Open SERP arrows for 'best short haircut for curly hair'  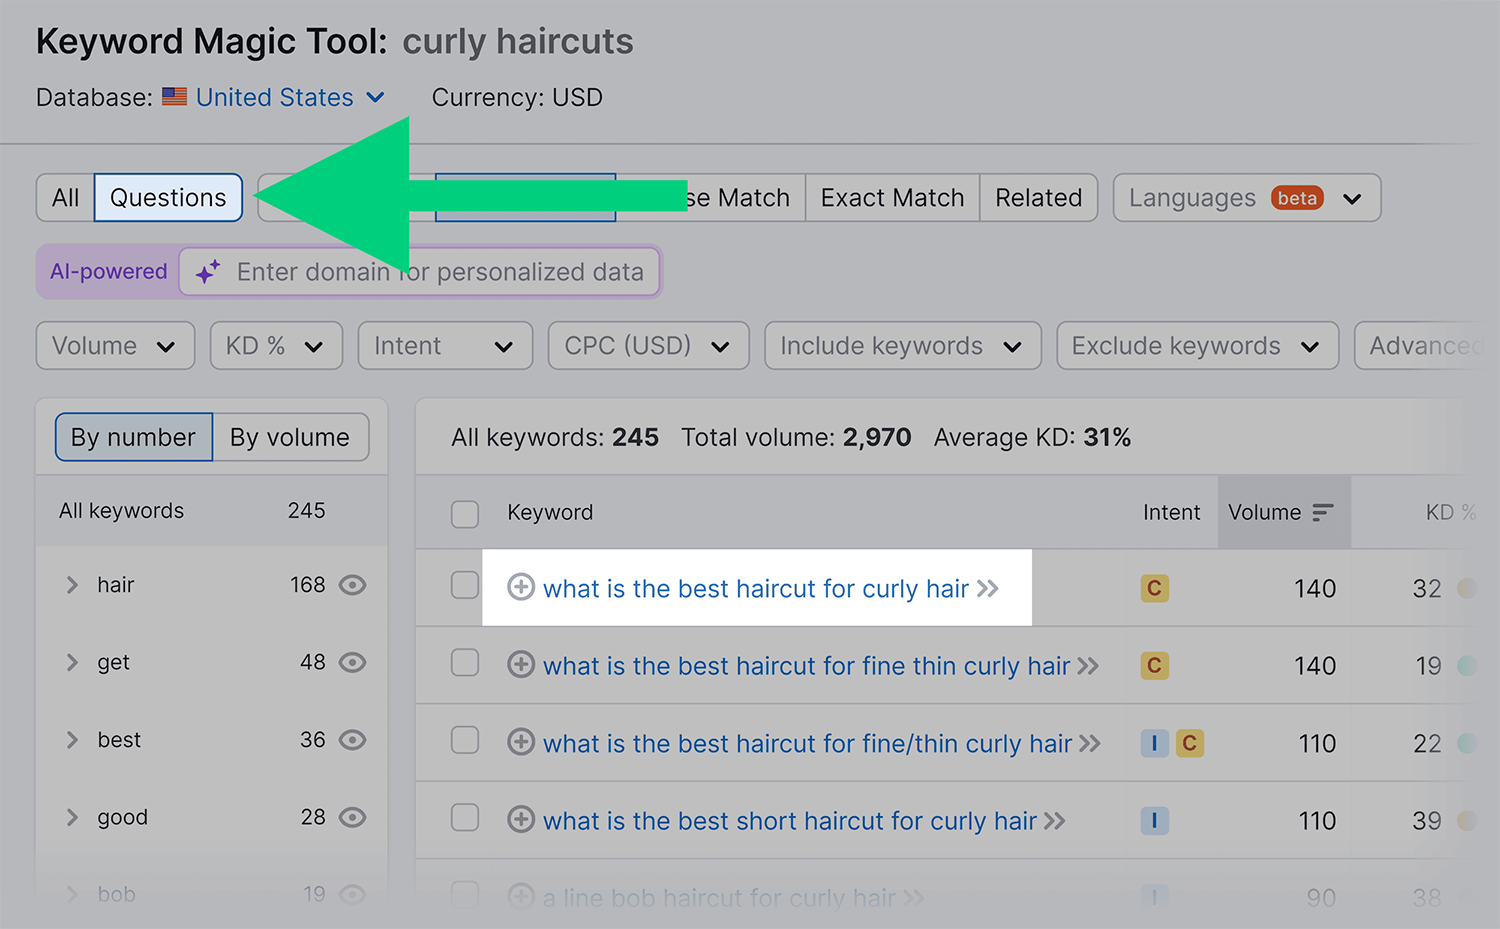[x=1055, y=821]
